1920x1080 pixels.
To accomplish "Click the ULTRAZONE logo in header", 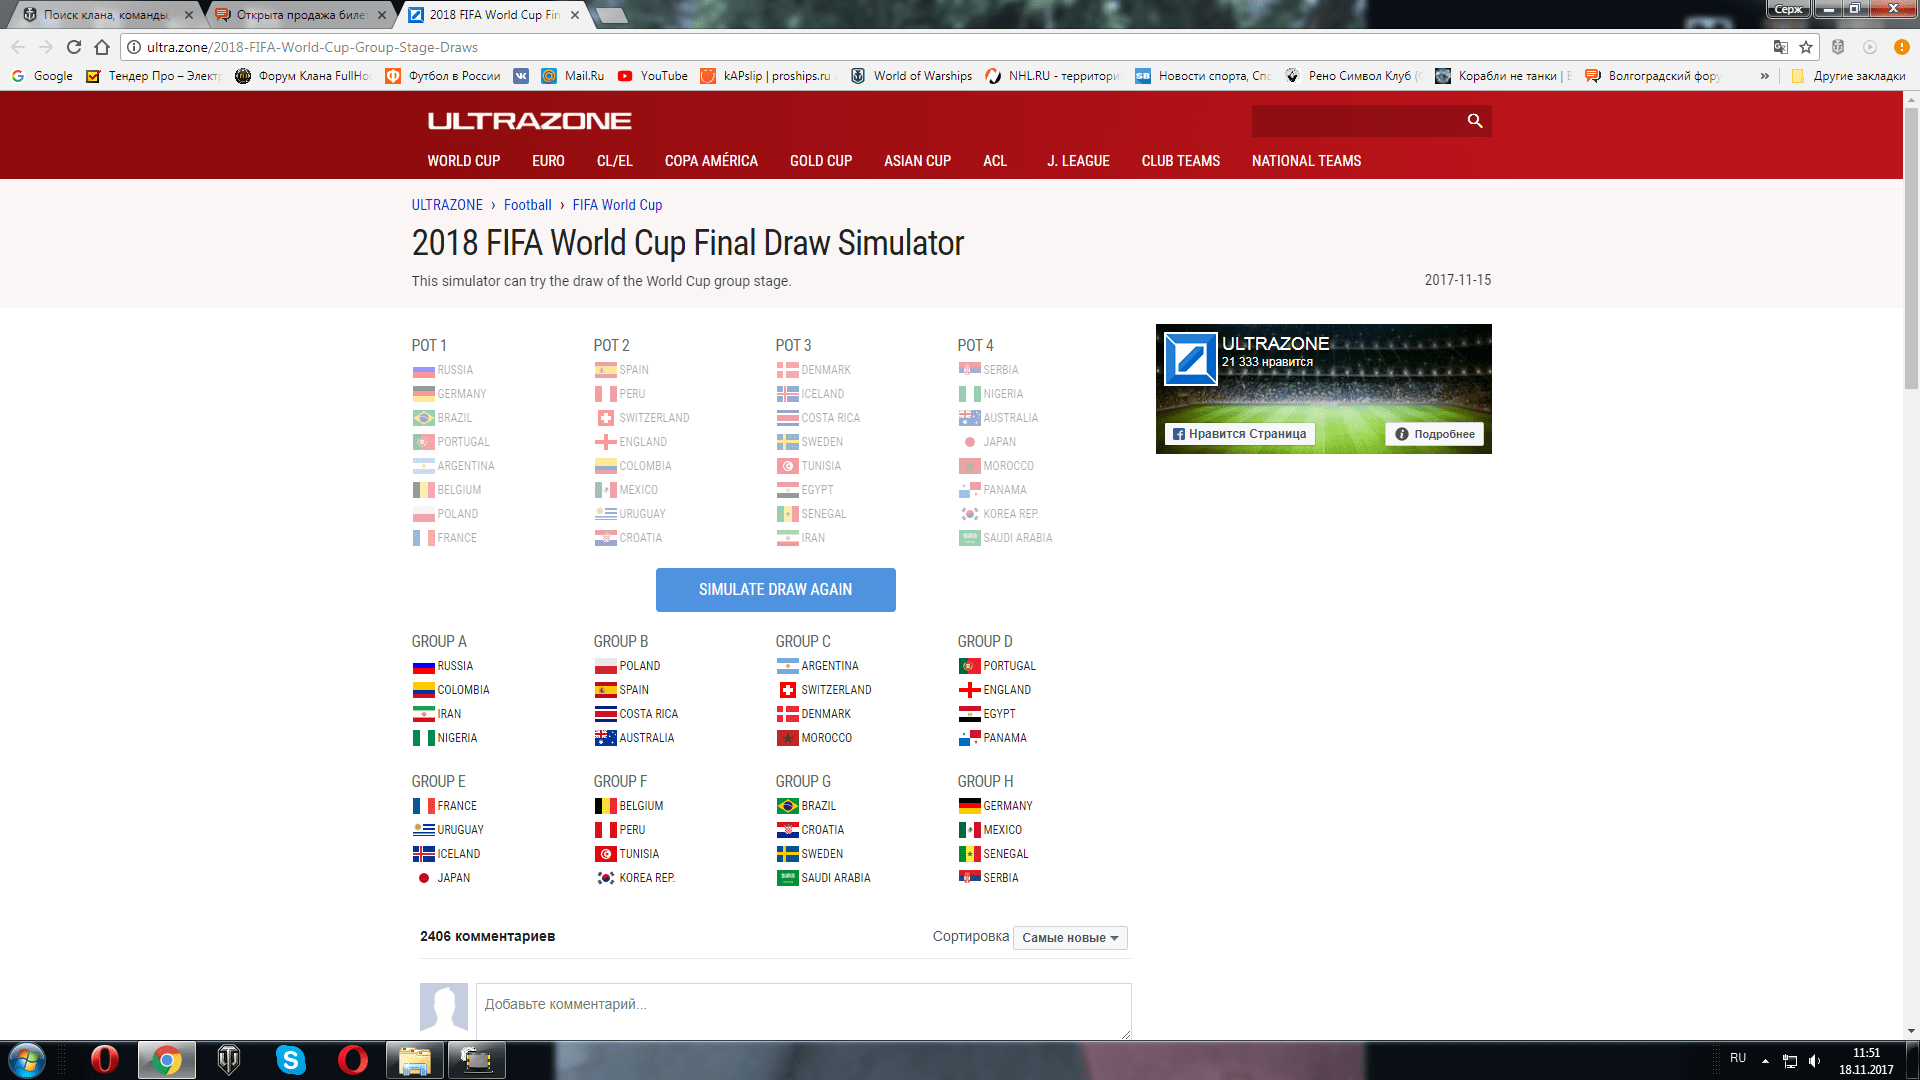I will [x=529, y=121].
